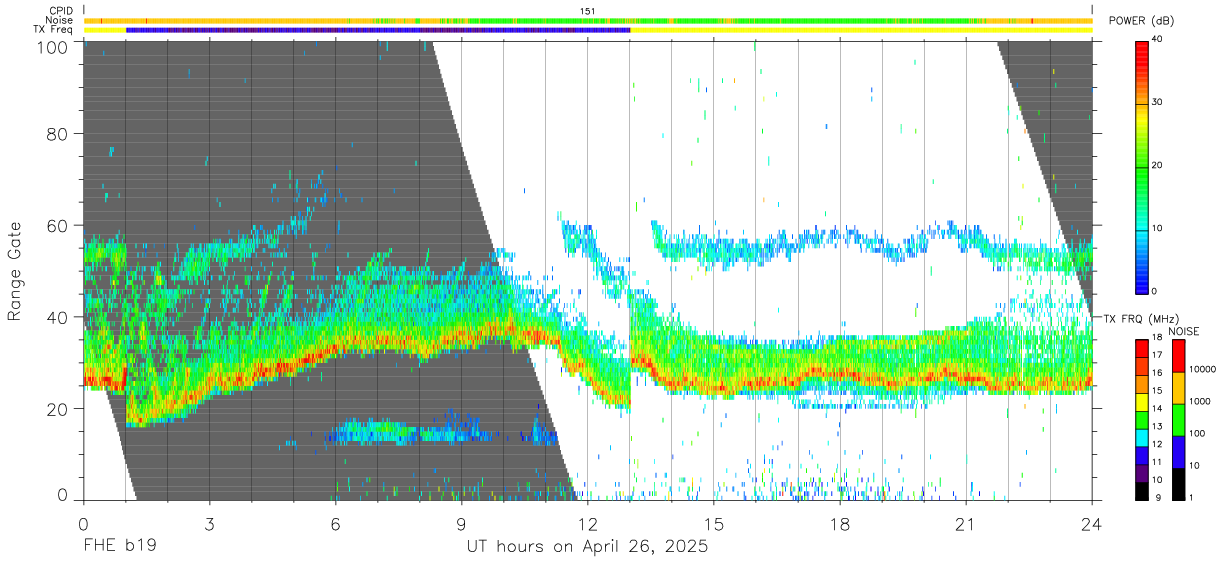Click the POWER (dB) colorbar legend
The height and width of the screenshot is (567, 1228).
[1143, 165]
